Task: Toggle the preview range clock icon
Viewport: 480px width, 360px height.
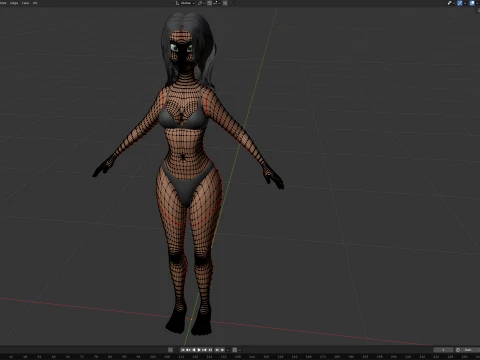Action: coord(458,350)
